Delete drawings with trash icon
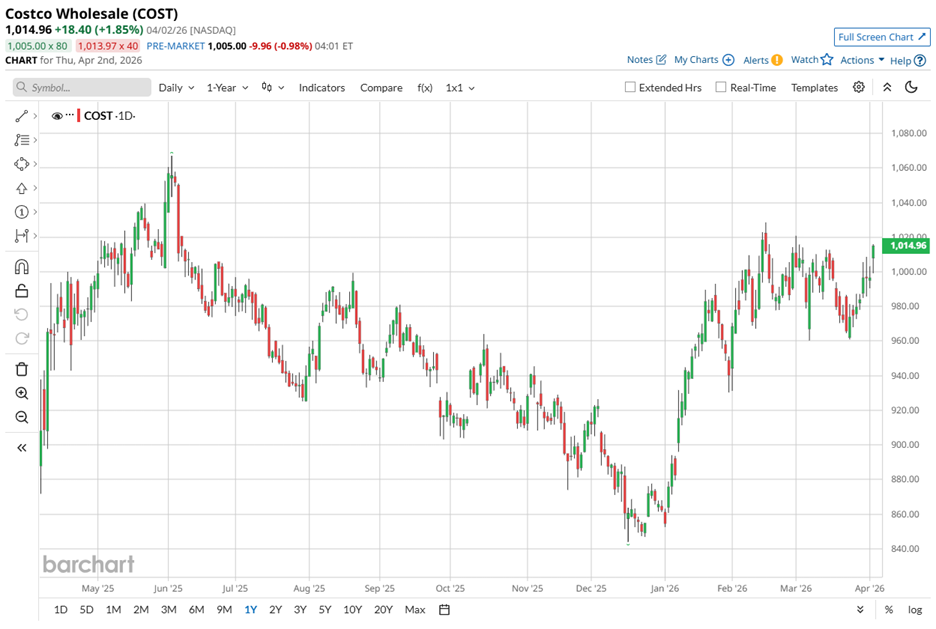 coord(21,369)
